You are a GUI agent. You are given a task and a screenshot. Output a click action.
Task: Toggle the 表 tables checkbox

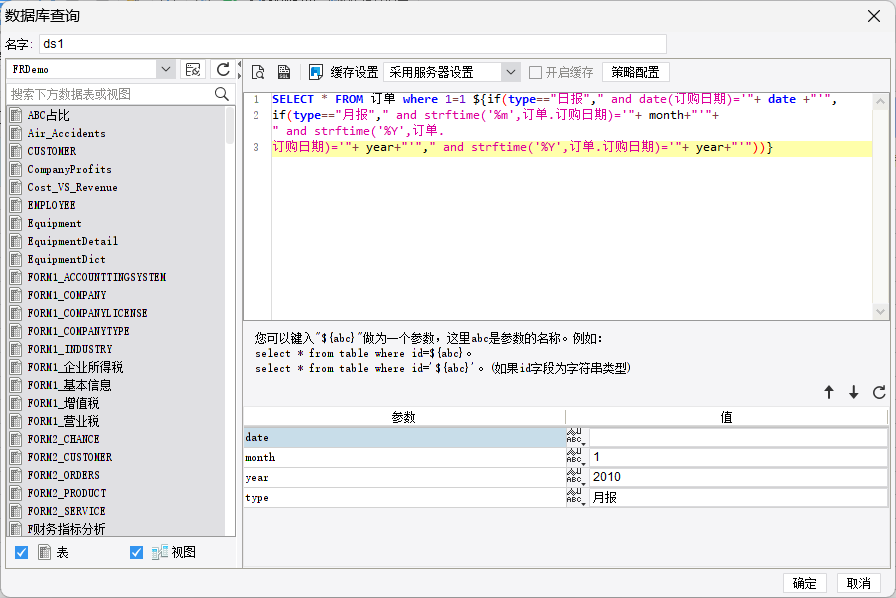pyautogui.click(x=22, y=553)
